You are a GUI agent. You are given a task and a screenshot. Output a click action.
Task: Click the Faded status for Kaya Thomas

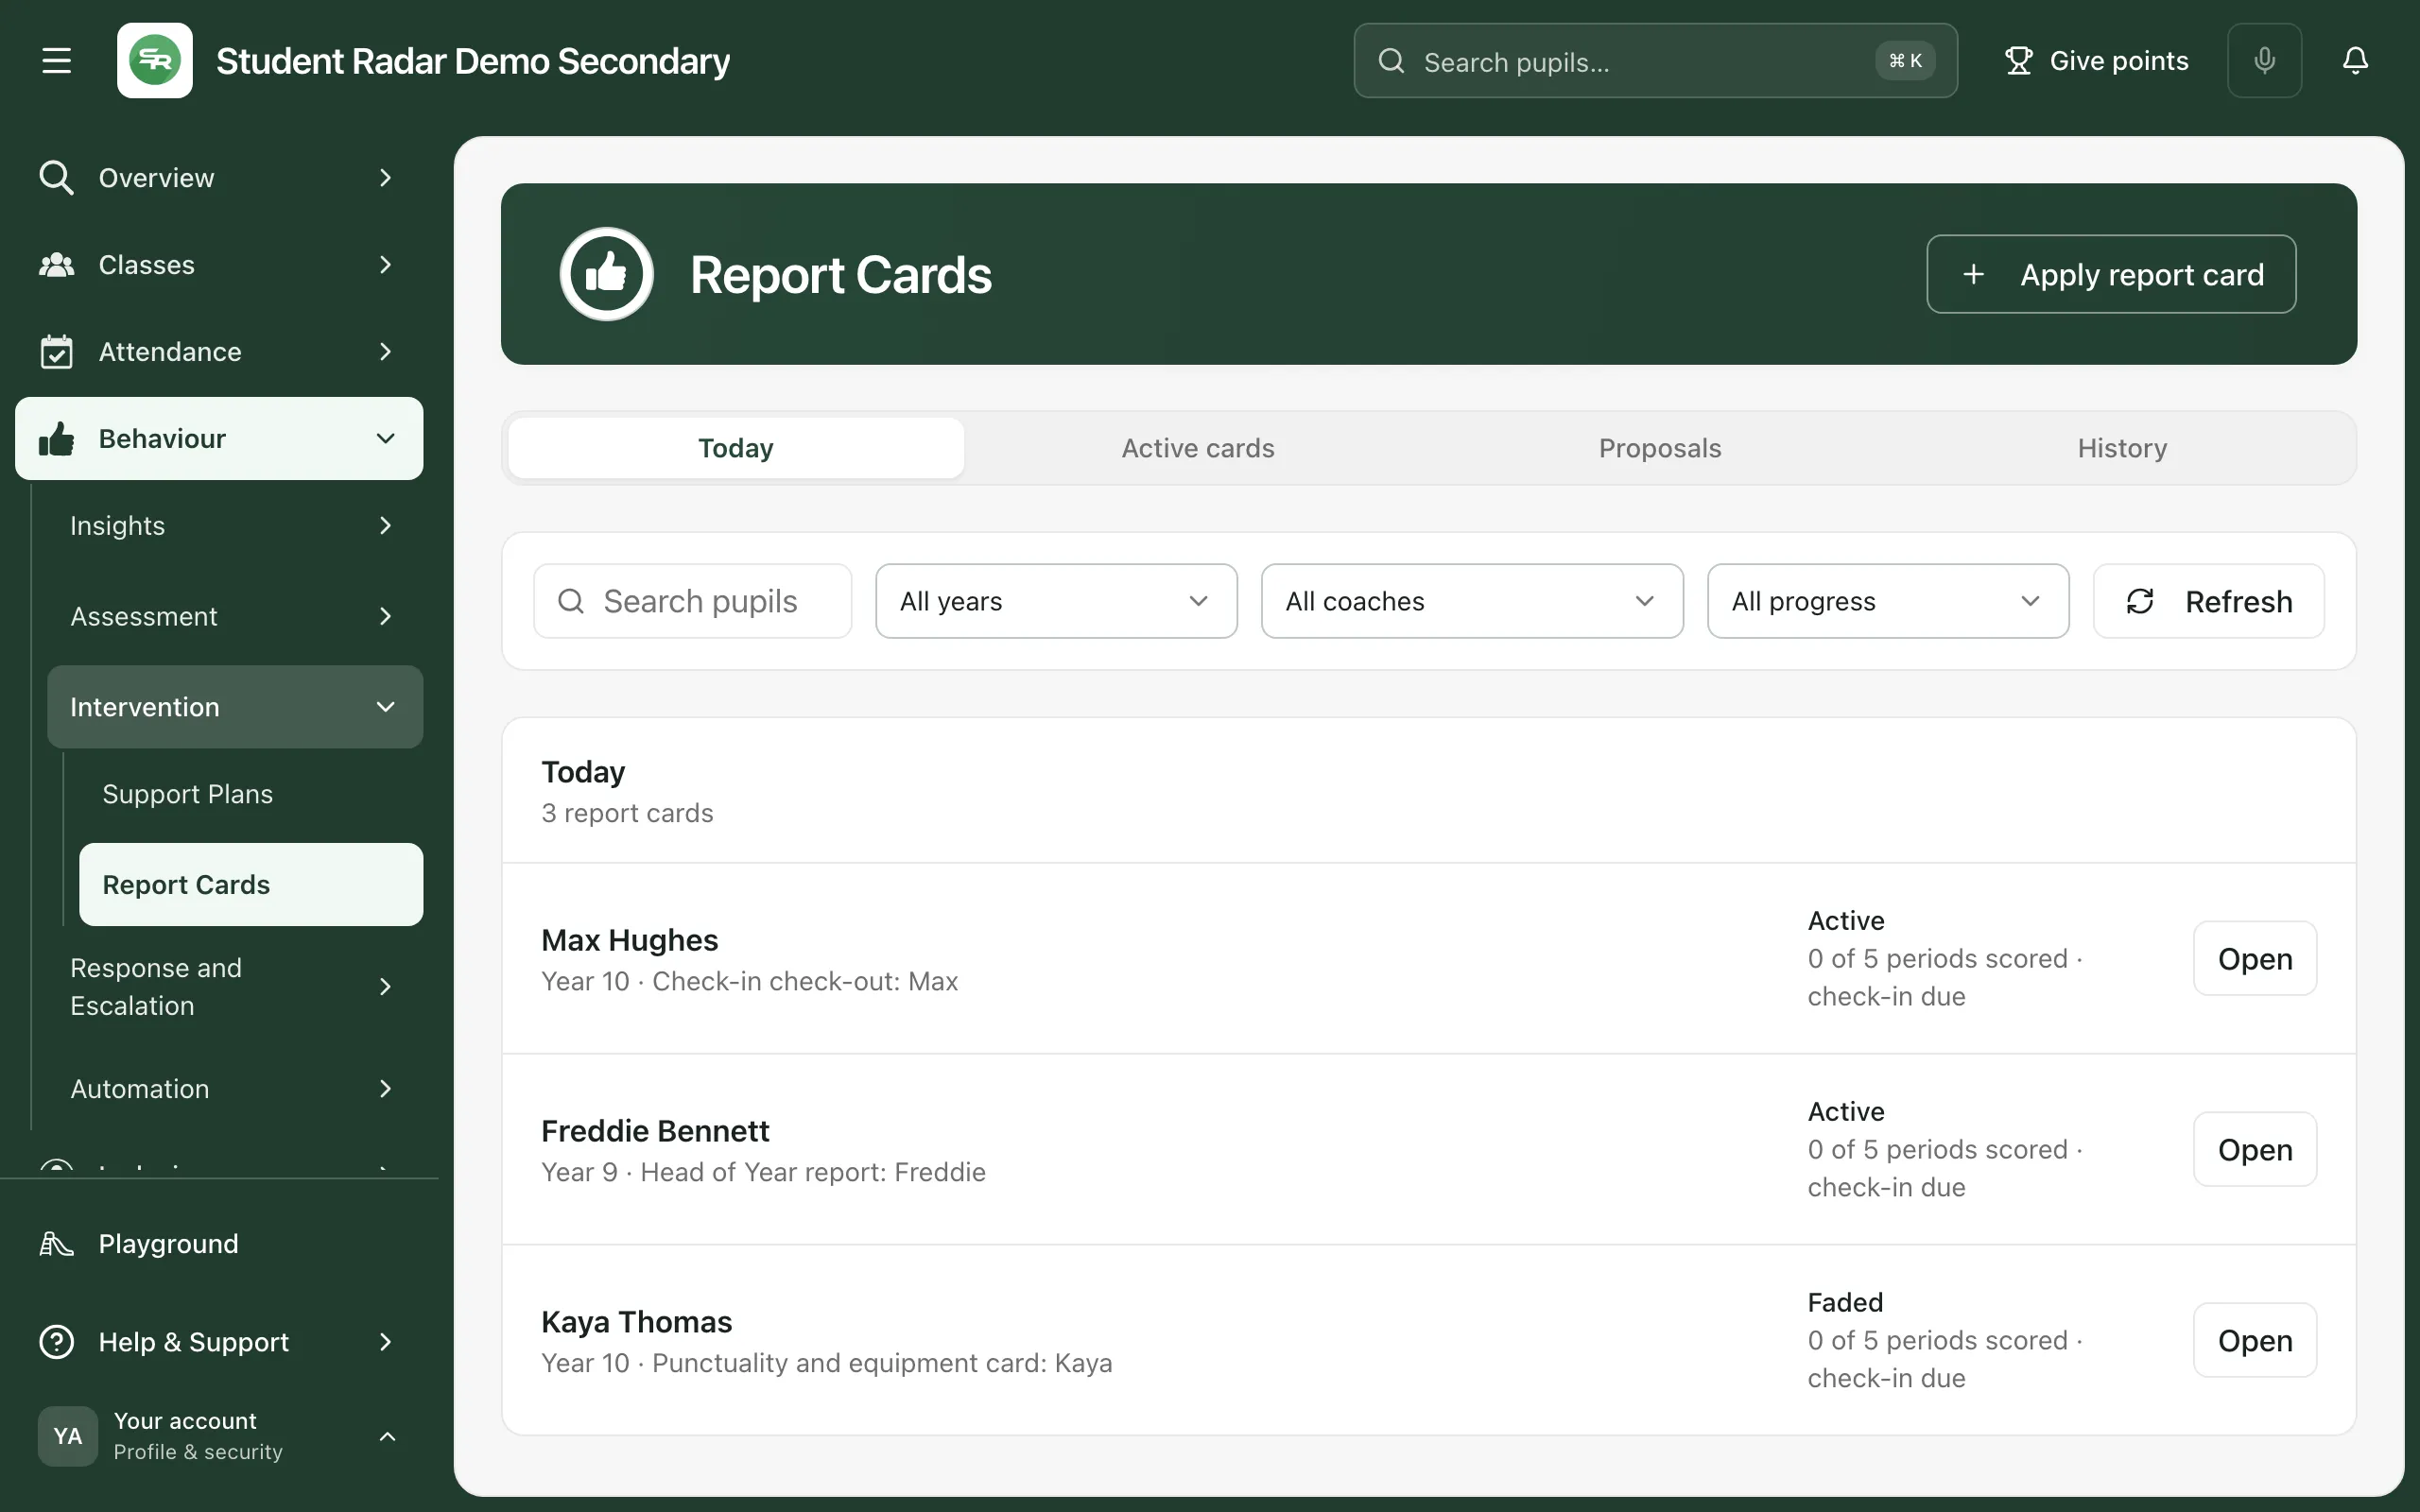point(1845,1302)
